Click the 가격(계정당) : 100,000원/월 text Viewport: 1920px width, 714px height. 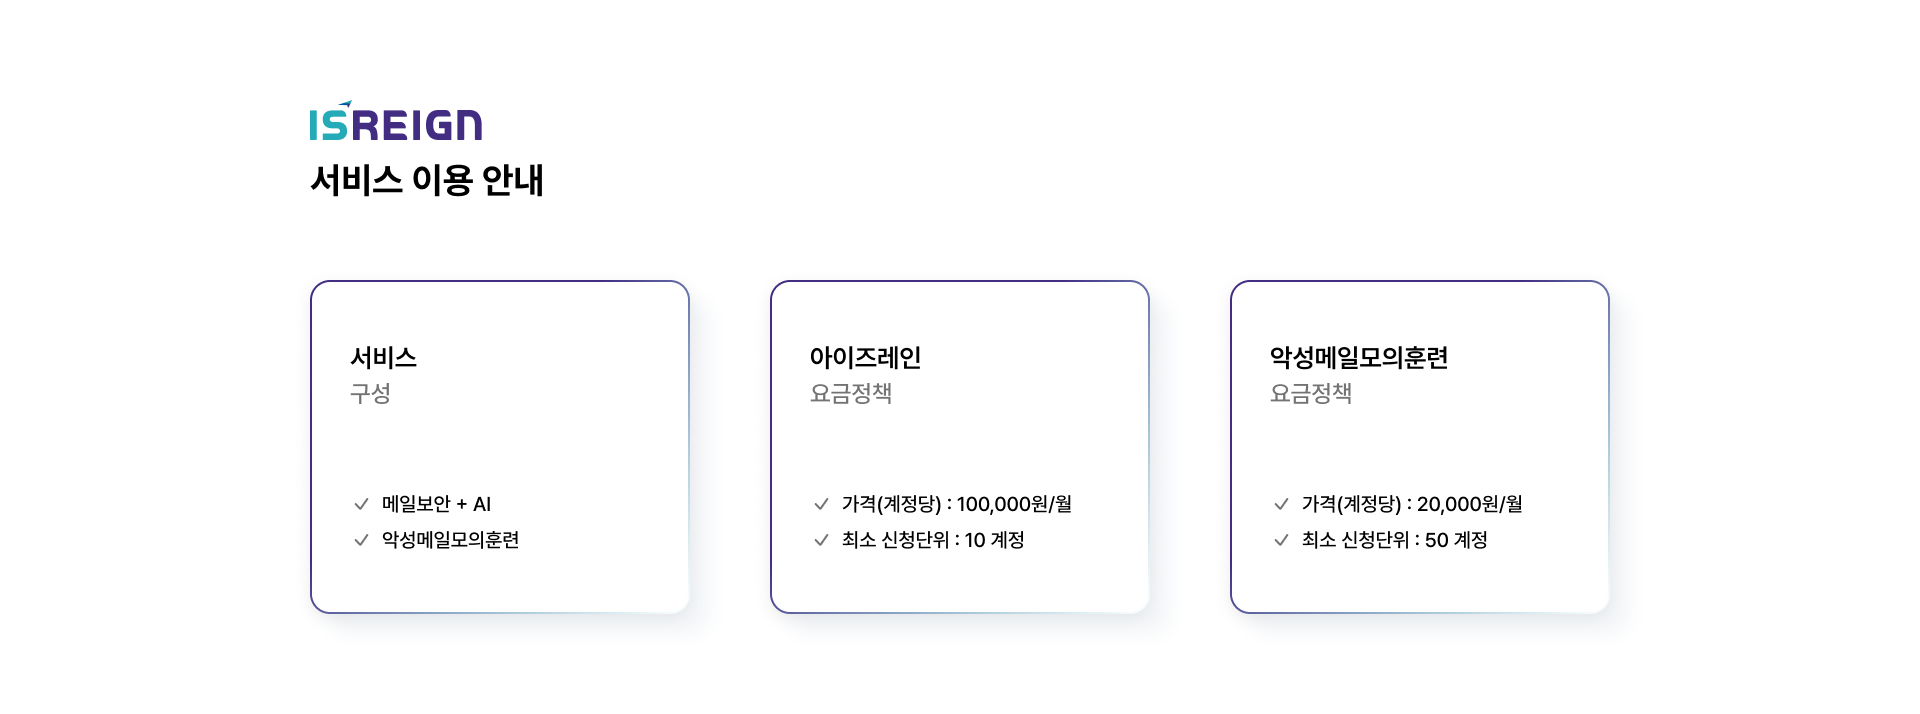tap(956, 504)
